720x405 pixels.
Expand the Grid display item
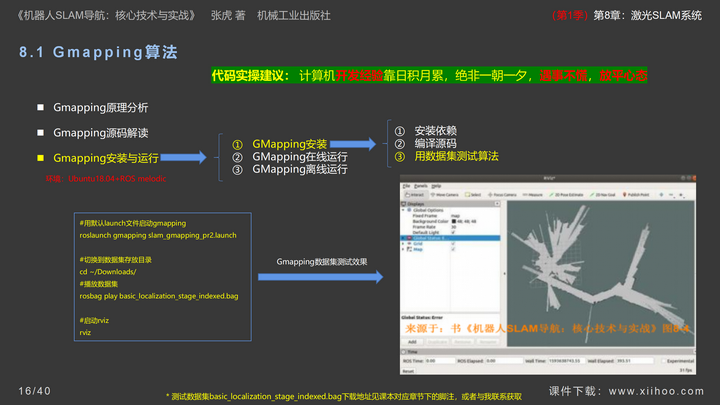(404, 244)
